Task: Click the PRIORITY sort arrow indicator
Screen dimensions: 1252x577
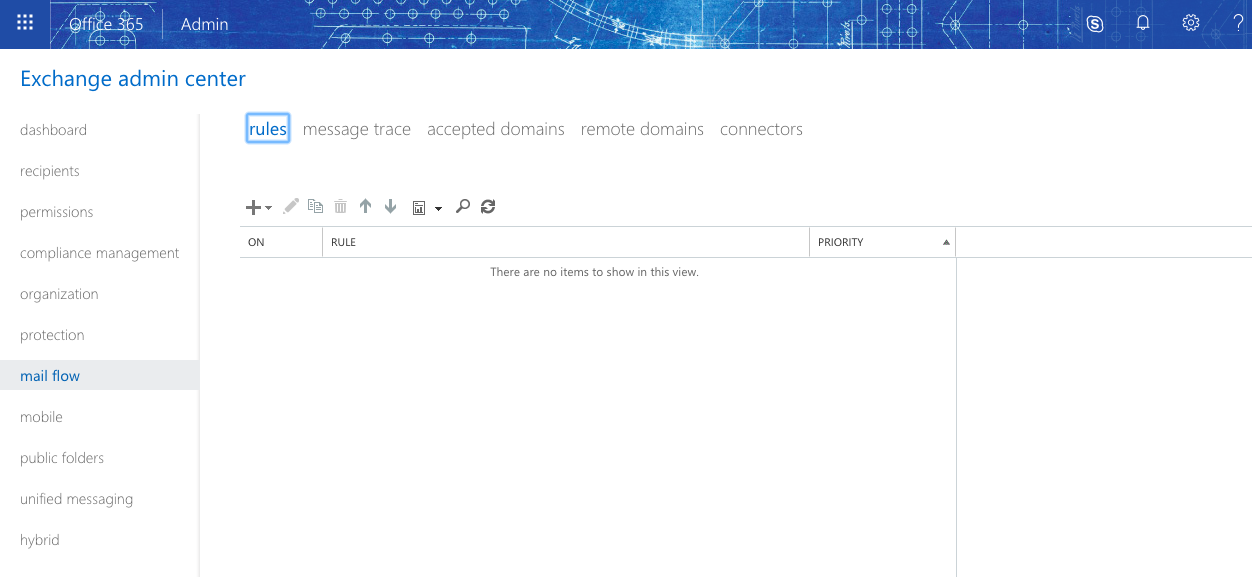Action: (946, 243)
